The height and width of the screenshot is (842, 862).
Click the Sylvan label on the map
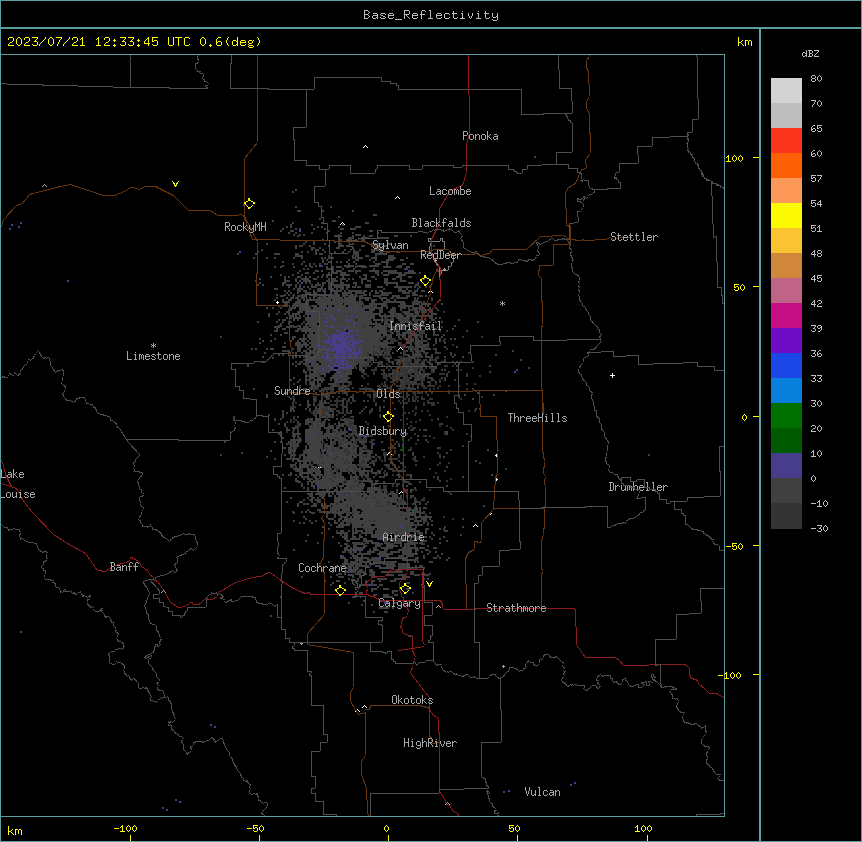390,245
